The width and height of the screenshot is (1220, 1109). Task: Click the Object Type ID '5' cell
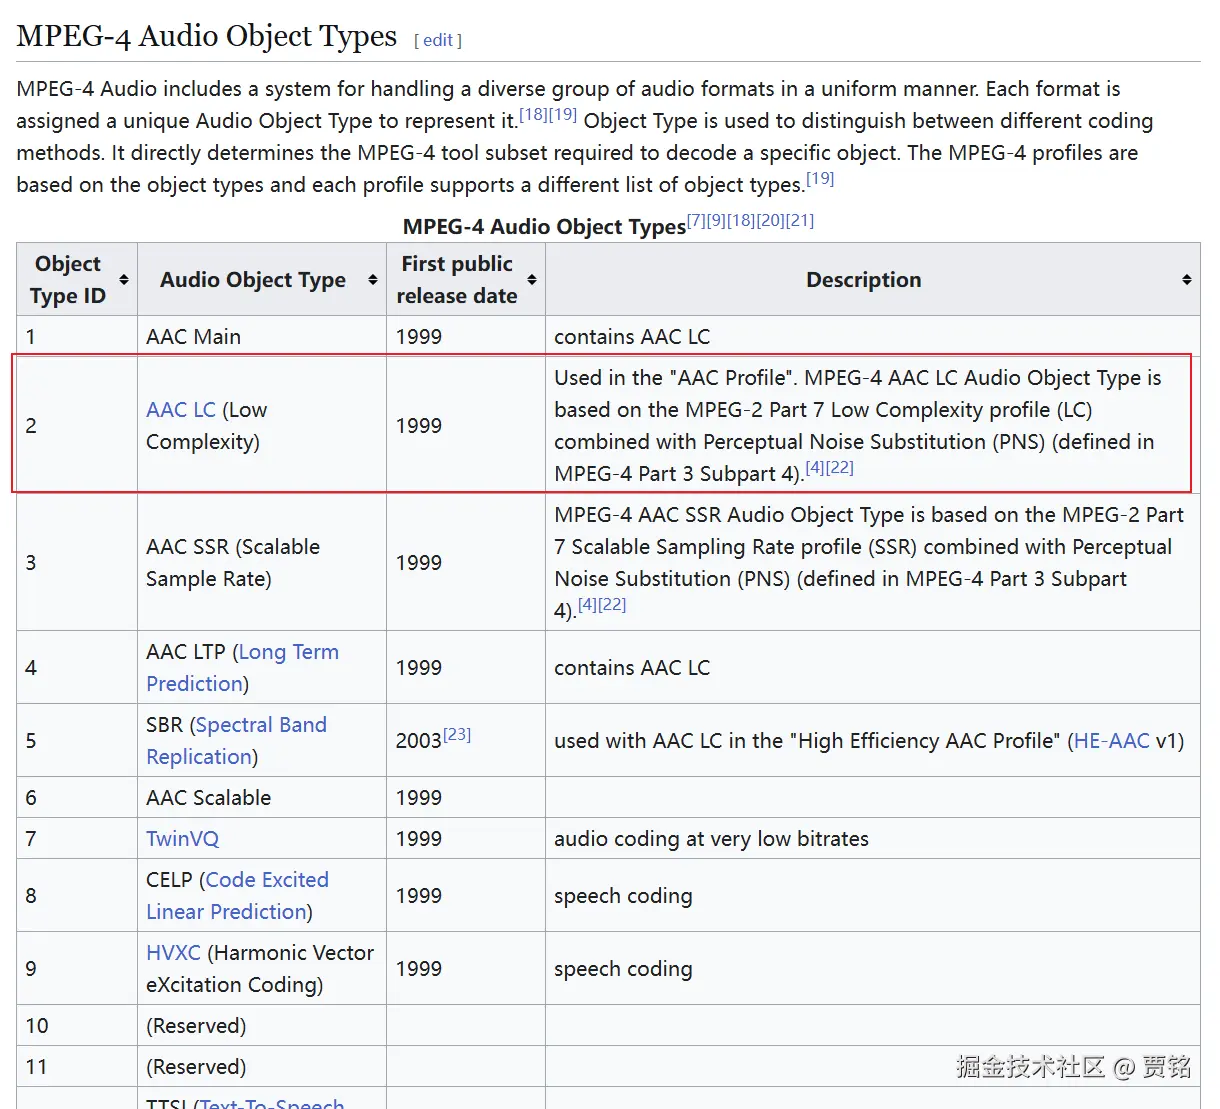pyautogui.click(x=77, y=741)
